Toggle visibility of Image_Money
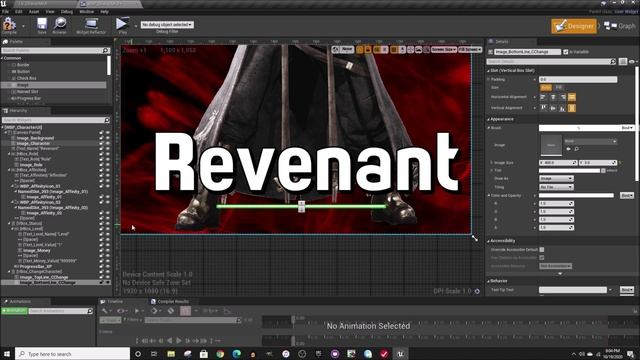The image size is (640, 360). [108, 250]
